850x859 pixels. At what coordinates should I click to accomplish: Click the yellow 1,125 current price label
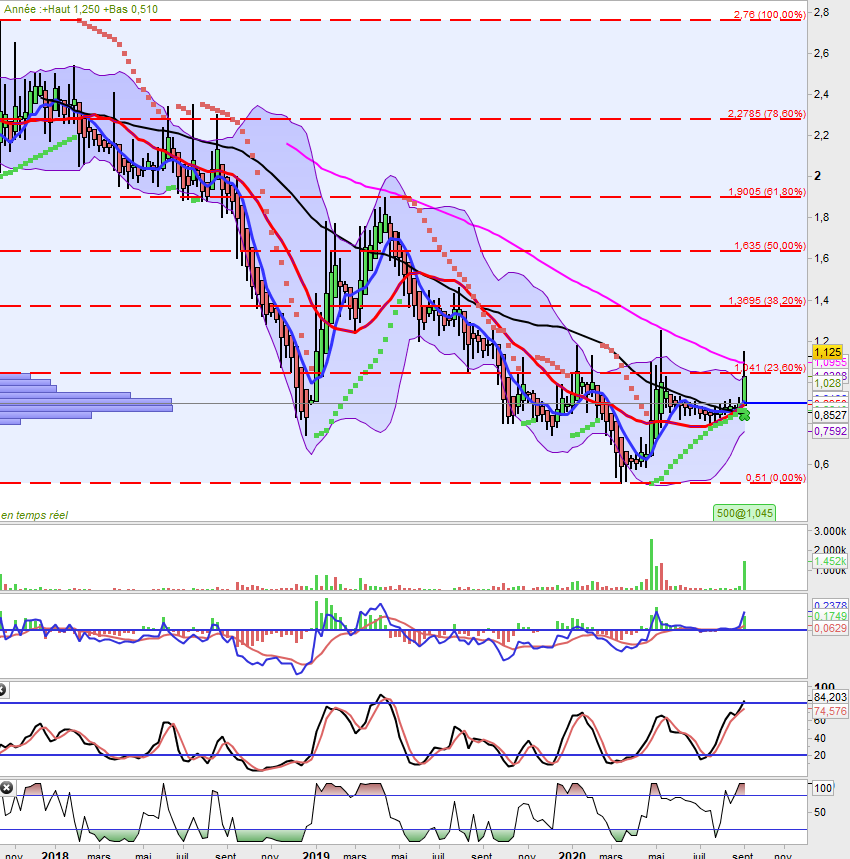pos(827,352)
